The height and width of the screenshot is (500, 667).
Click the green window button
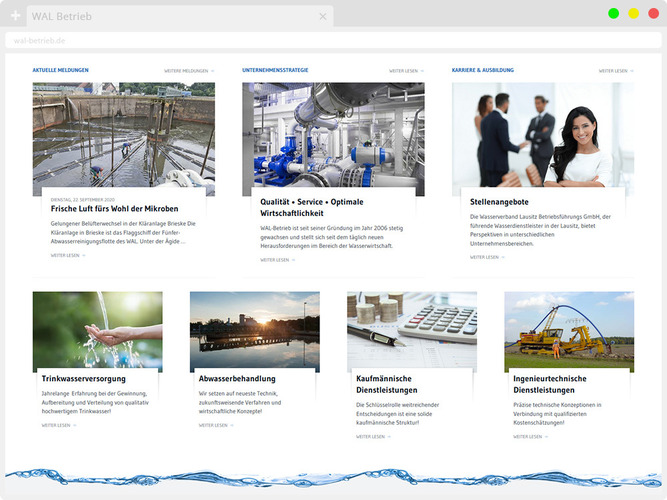(613, 13)
